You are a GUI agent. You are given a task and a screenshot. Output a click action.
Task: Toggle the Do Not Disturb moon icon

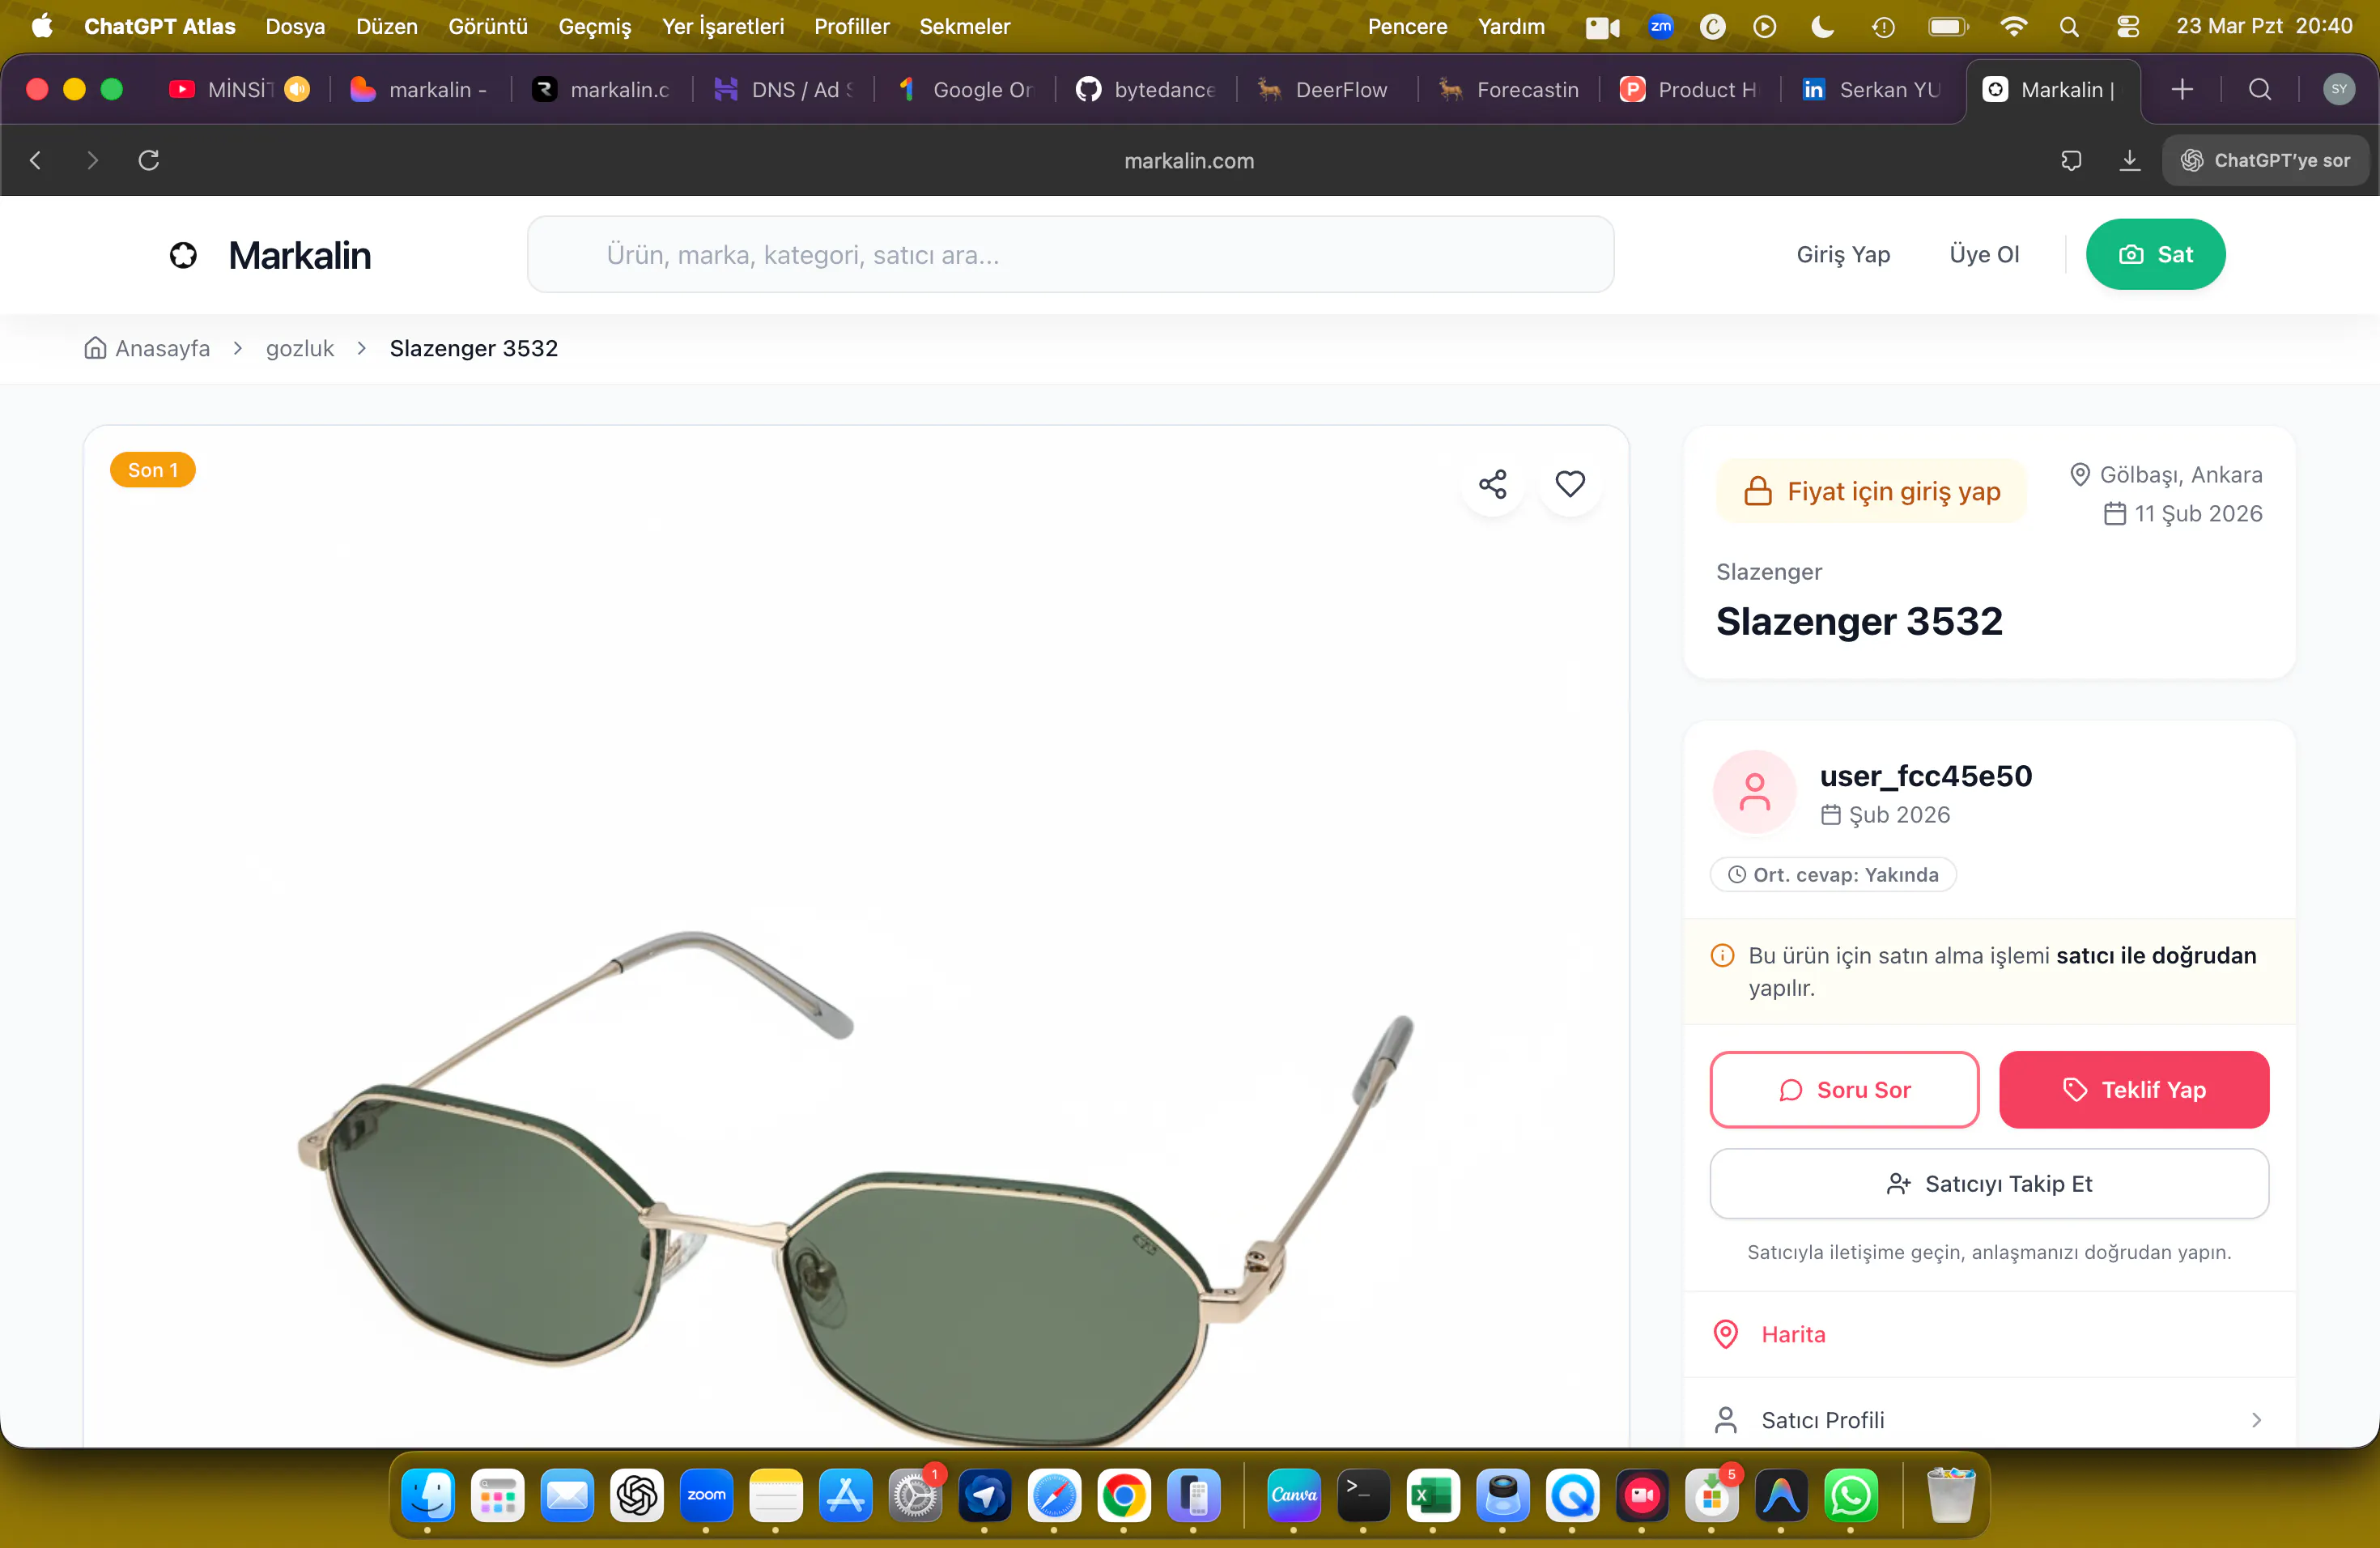tap(1822, 27)
